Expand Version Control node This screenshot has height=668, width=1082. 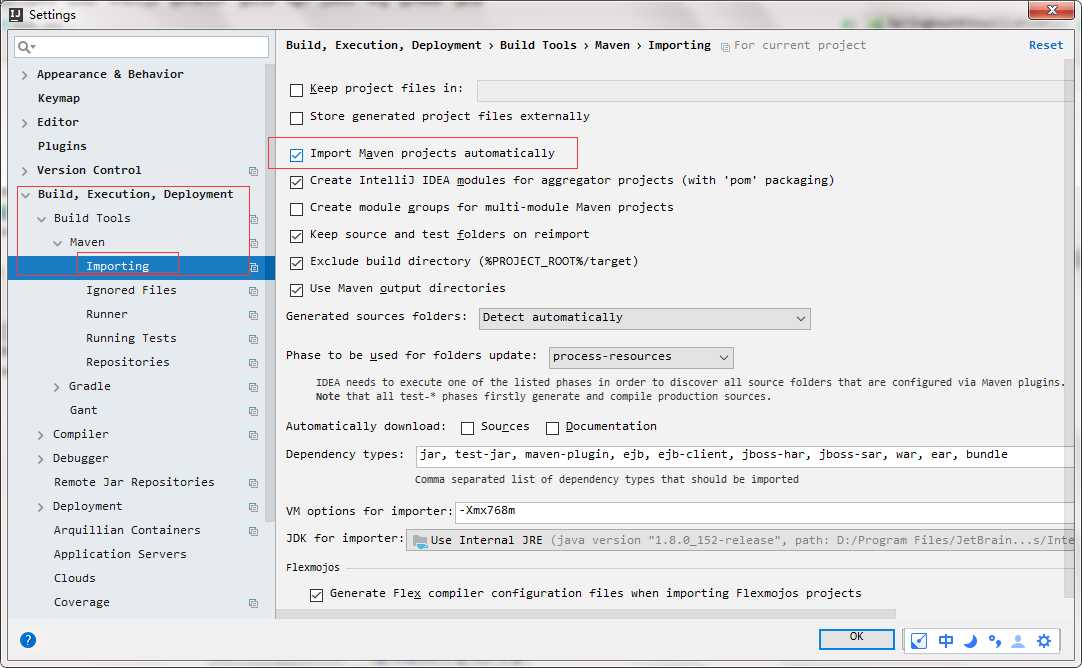pyautogui.click(x=25, y=171)
